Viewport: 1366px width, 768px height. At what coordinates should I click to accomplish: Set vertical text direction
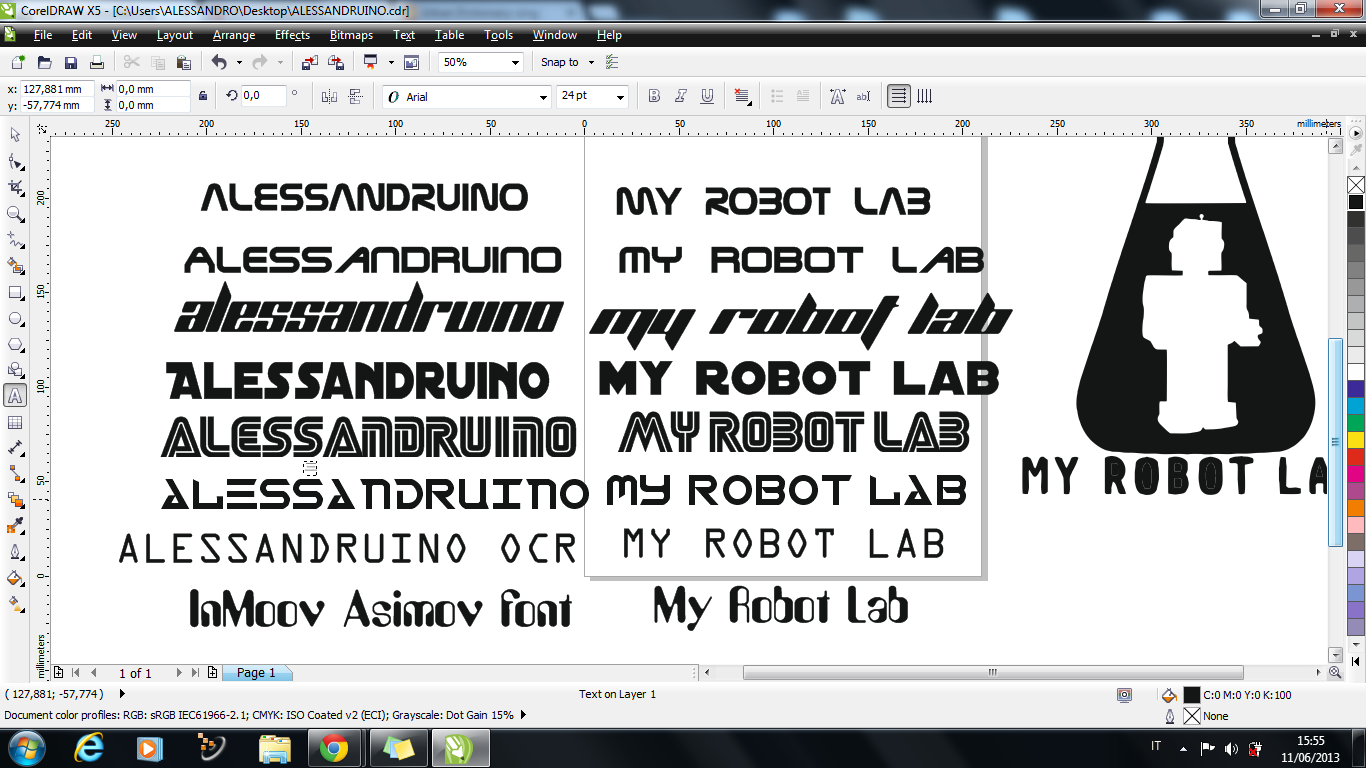[x=925, y=96]
